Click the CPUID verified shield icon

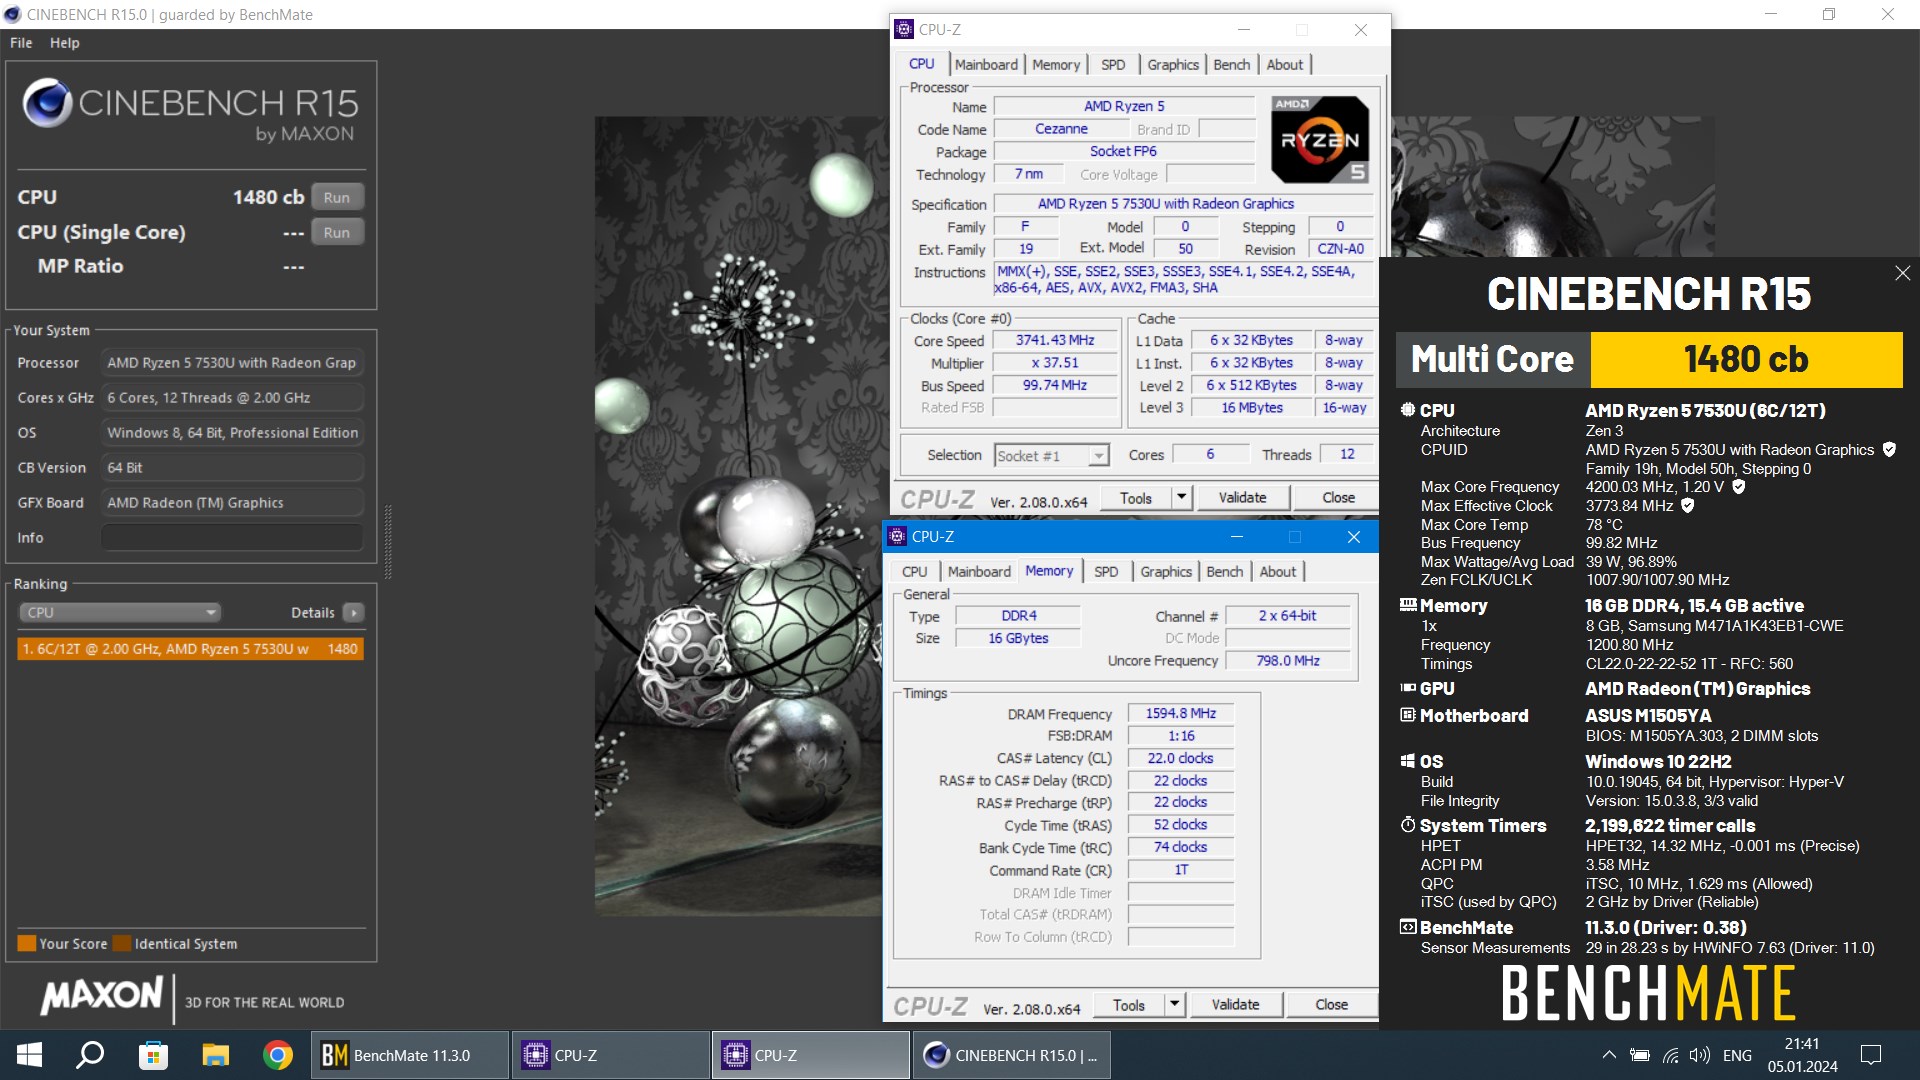1889,450
